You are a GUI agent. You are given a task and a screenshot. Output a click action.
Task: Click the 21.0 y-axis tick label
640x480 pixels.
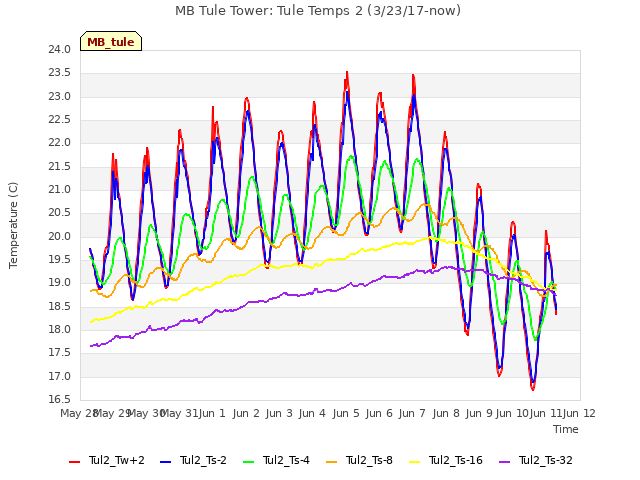click(60, 189)
